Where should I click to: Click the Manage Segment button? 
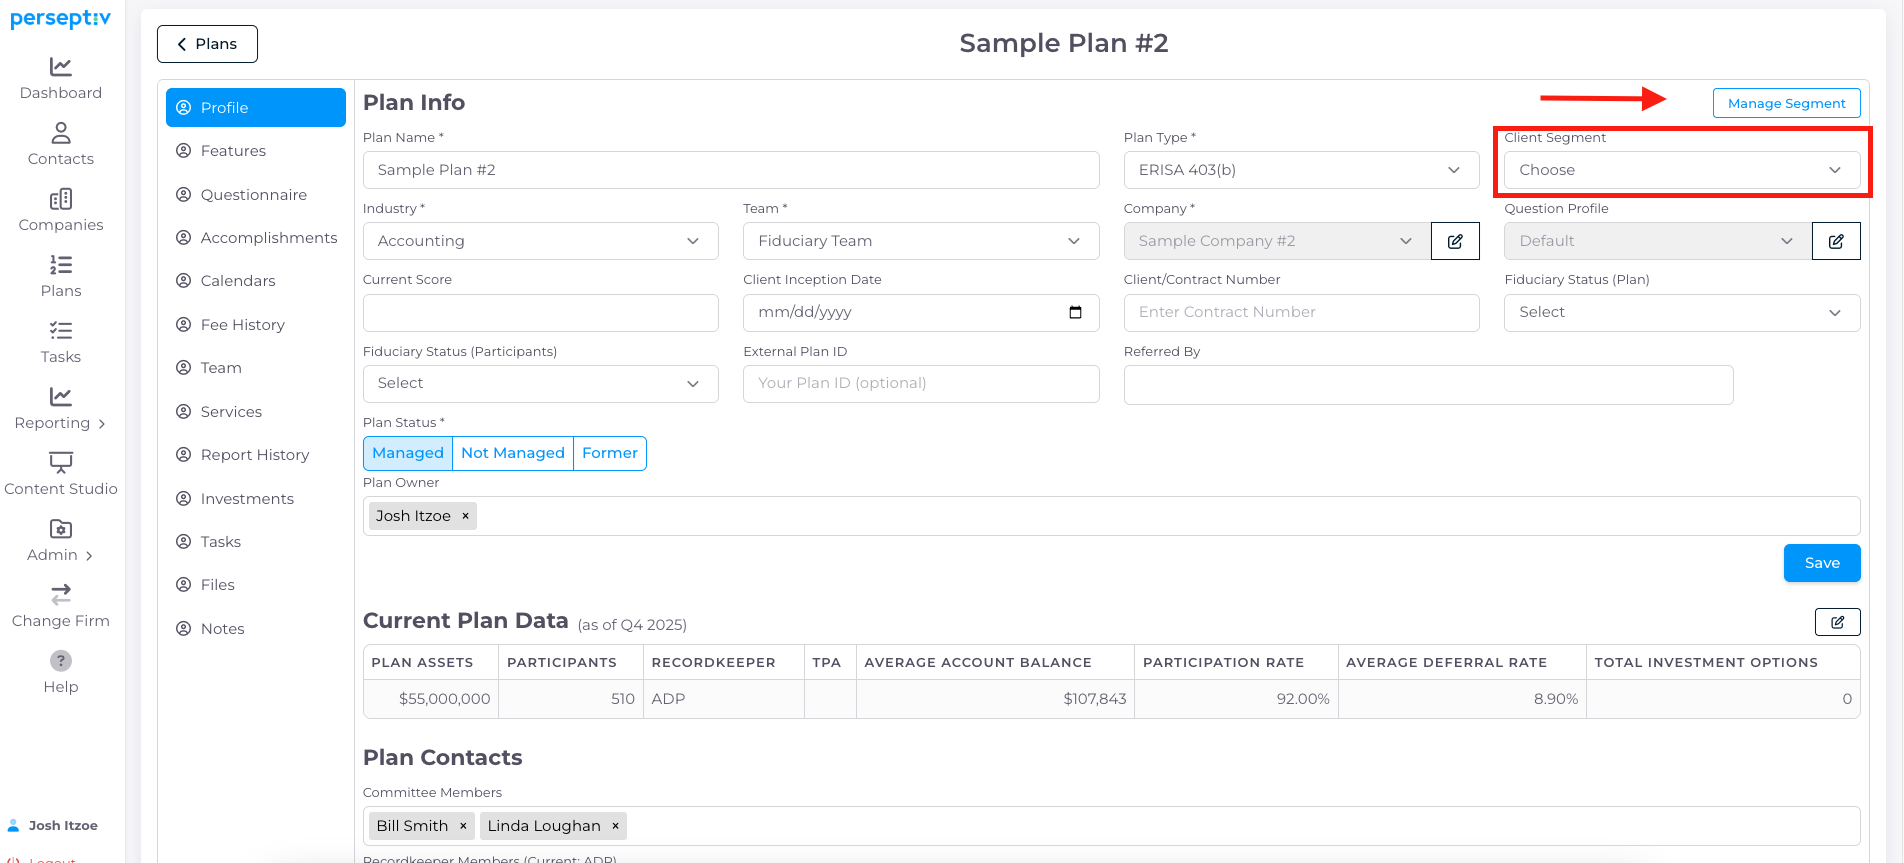(1786, 103)
